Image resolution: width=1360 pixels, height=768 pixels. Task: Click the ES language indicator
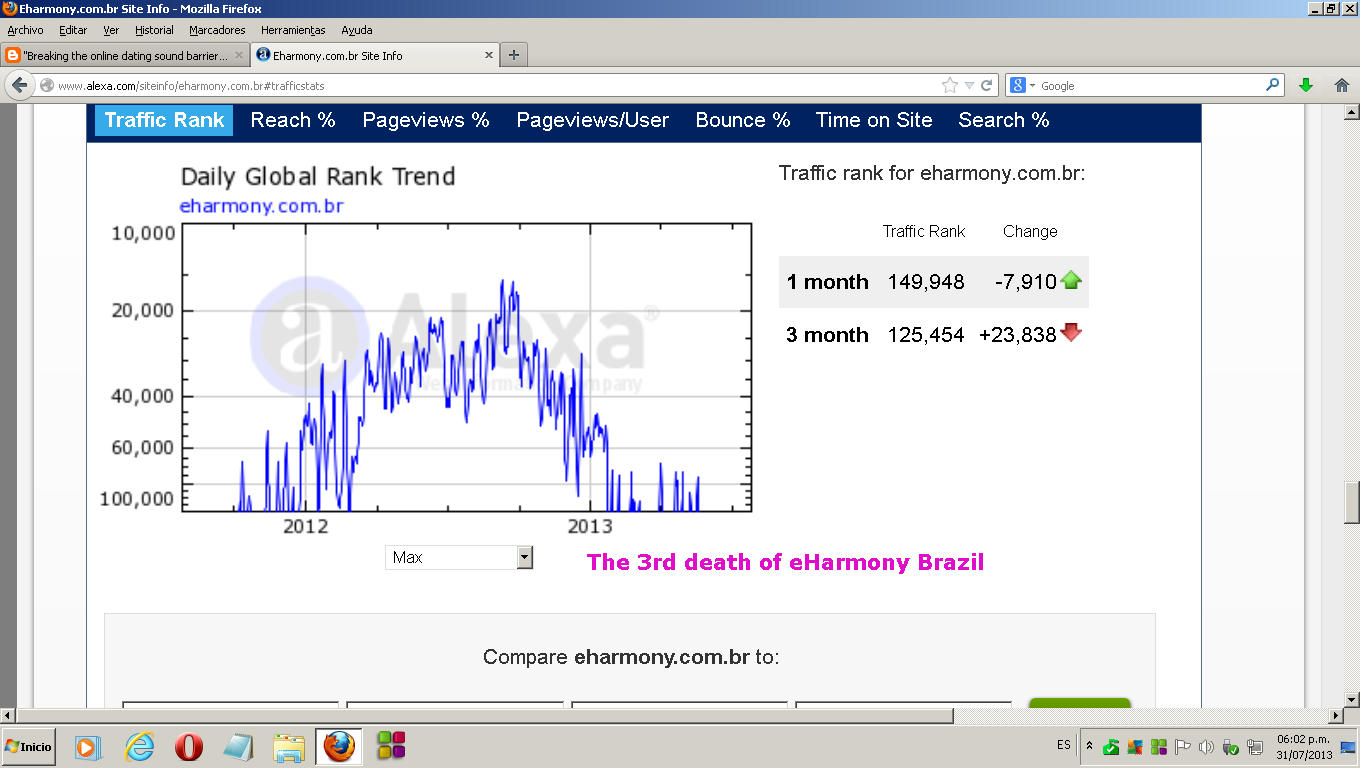click(x=1064, y=745)
